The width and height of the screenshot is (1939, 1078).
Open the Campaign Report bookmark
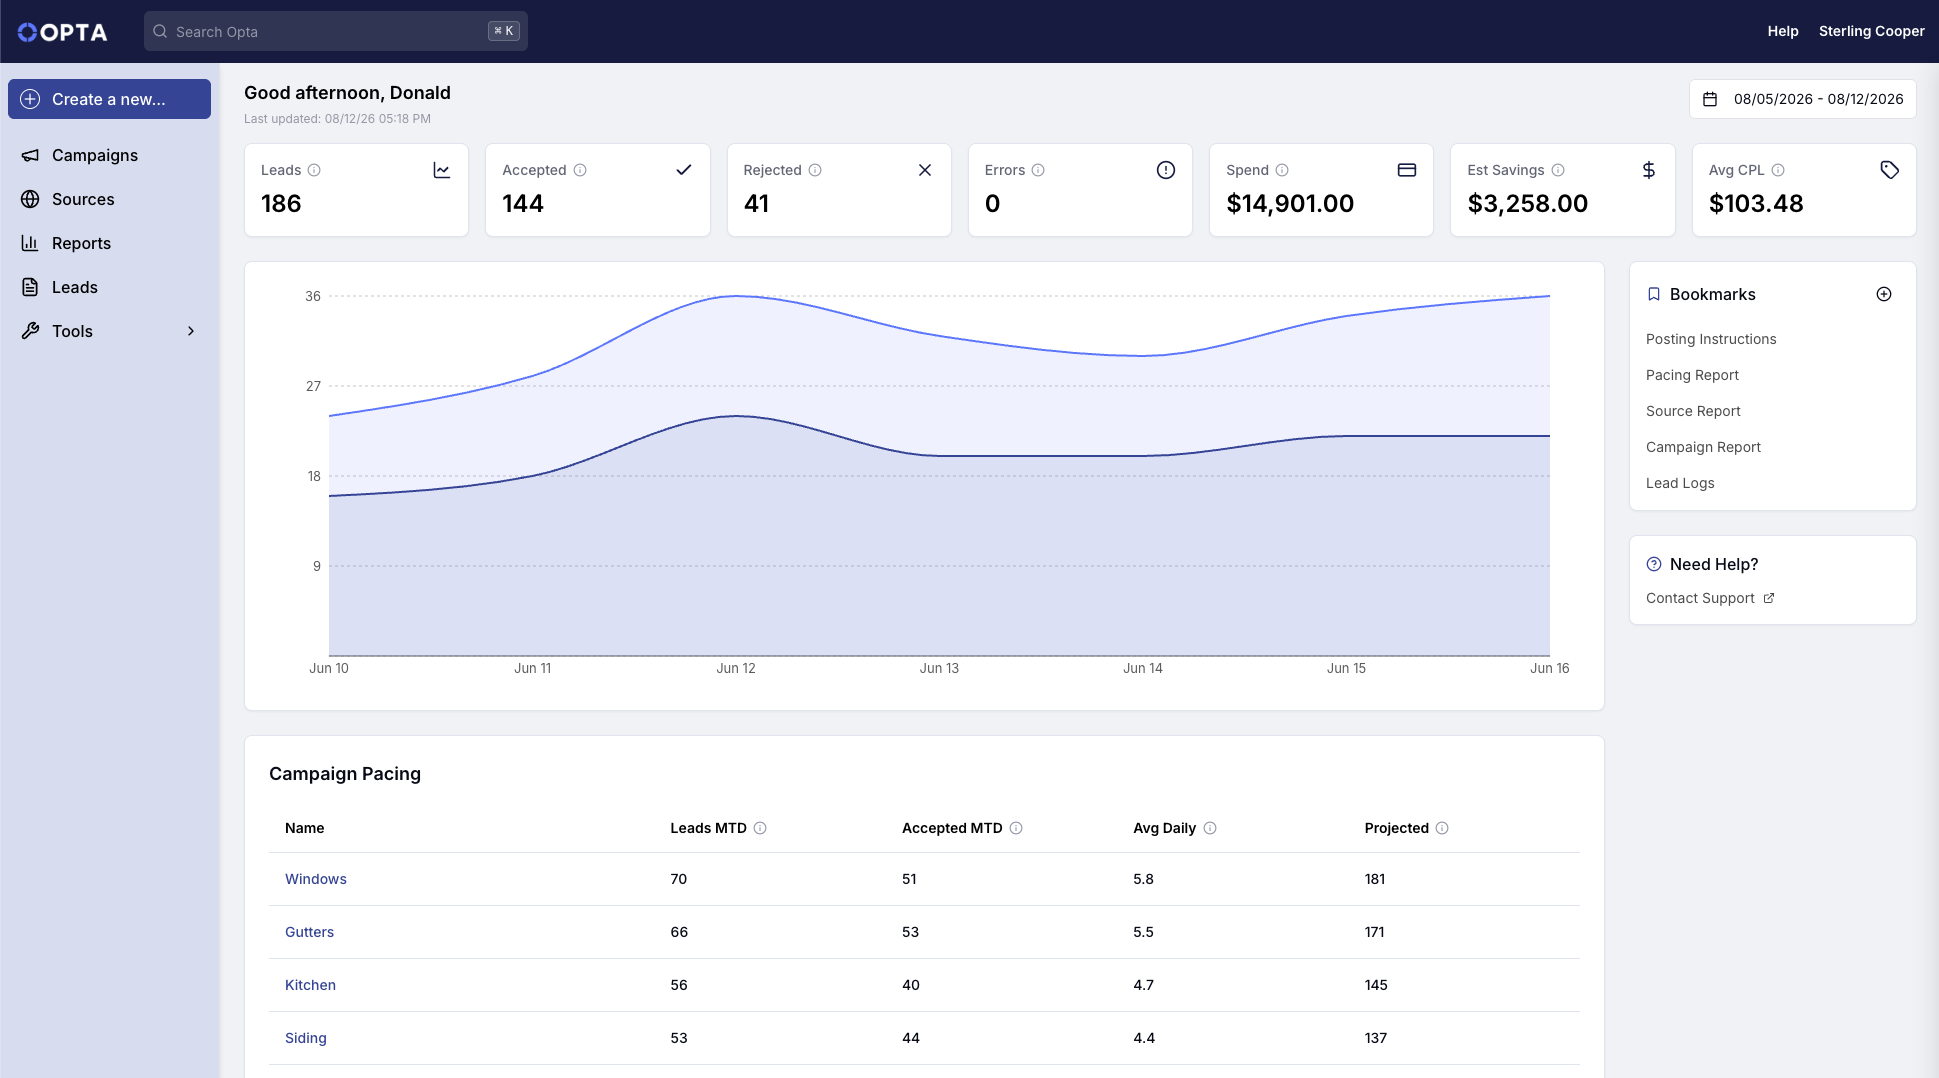(1703, 447)
